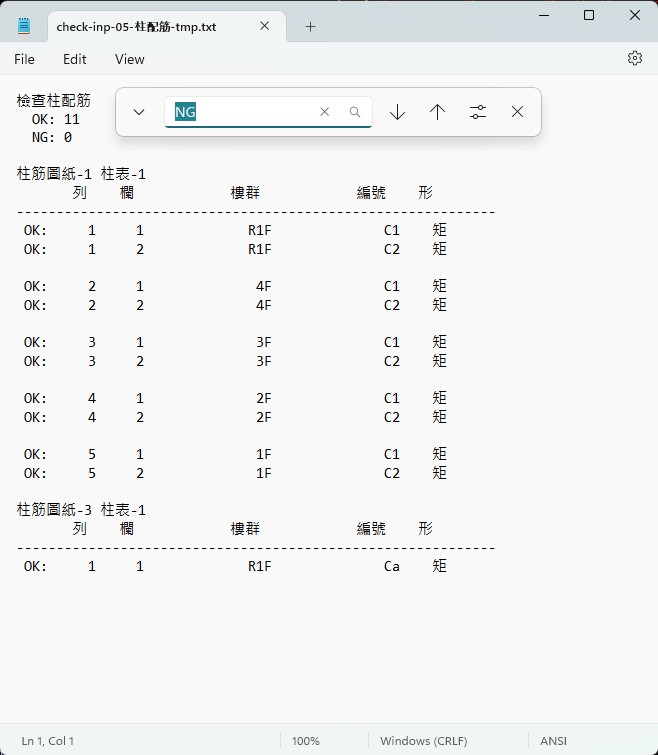Click 1F in the row 5 column 2 line

[x=263, y=473]
